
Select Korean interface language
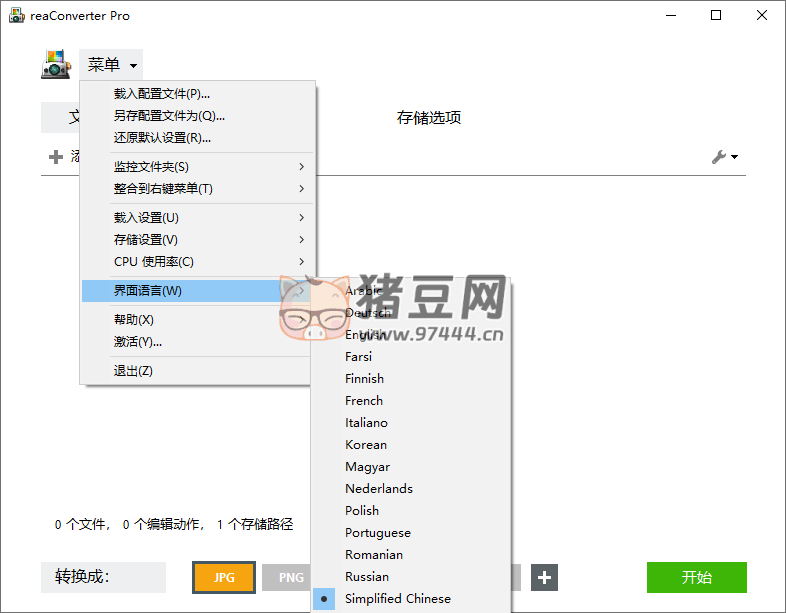pyautogui.click(x=366, y=445)
